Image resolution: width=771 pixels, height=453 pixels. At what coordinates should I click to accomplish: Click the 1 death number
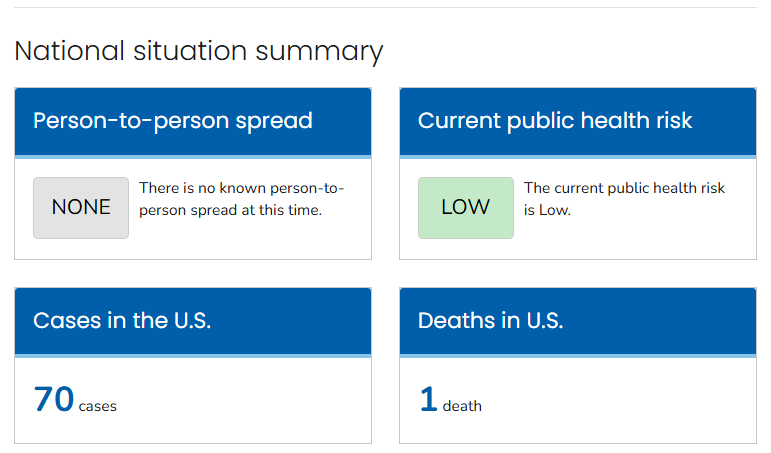(x=429, y=398)
